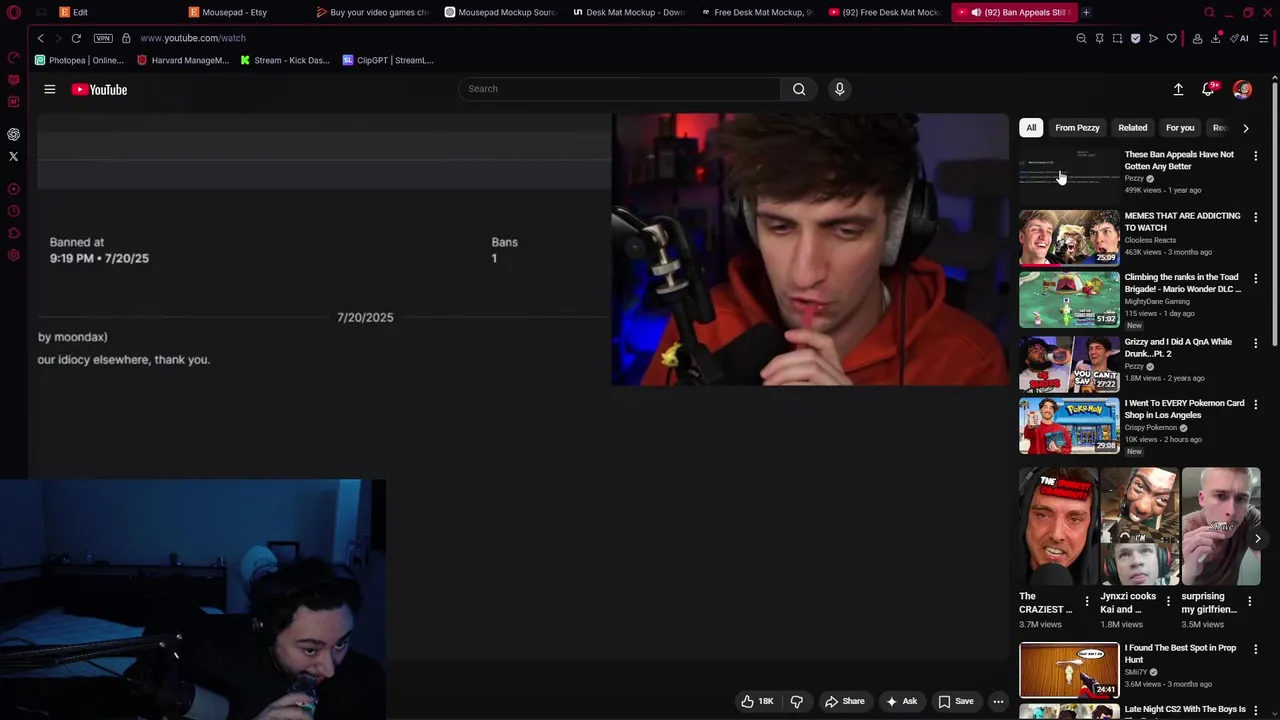Viewport: 1280px width, 720px height.
Task: Go to YouTube home via logo
Action: coord(99,89)
